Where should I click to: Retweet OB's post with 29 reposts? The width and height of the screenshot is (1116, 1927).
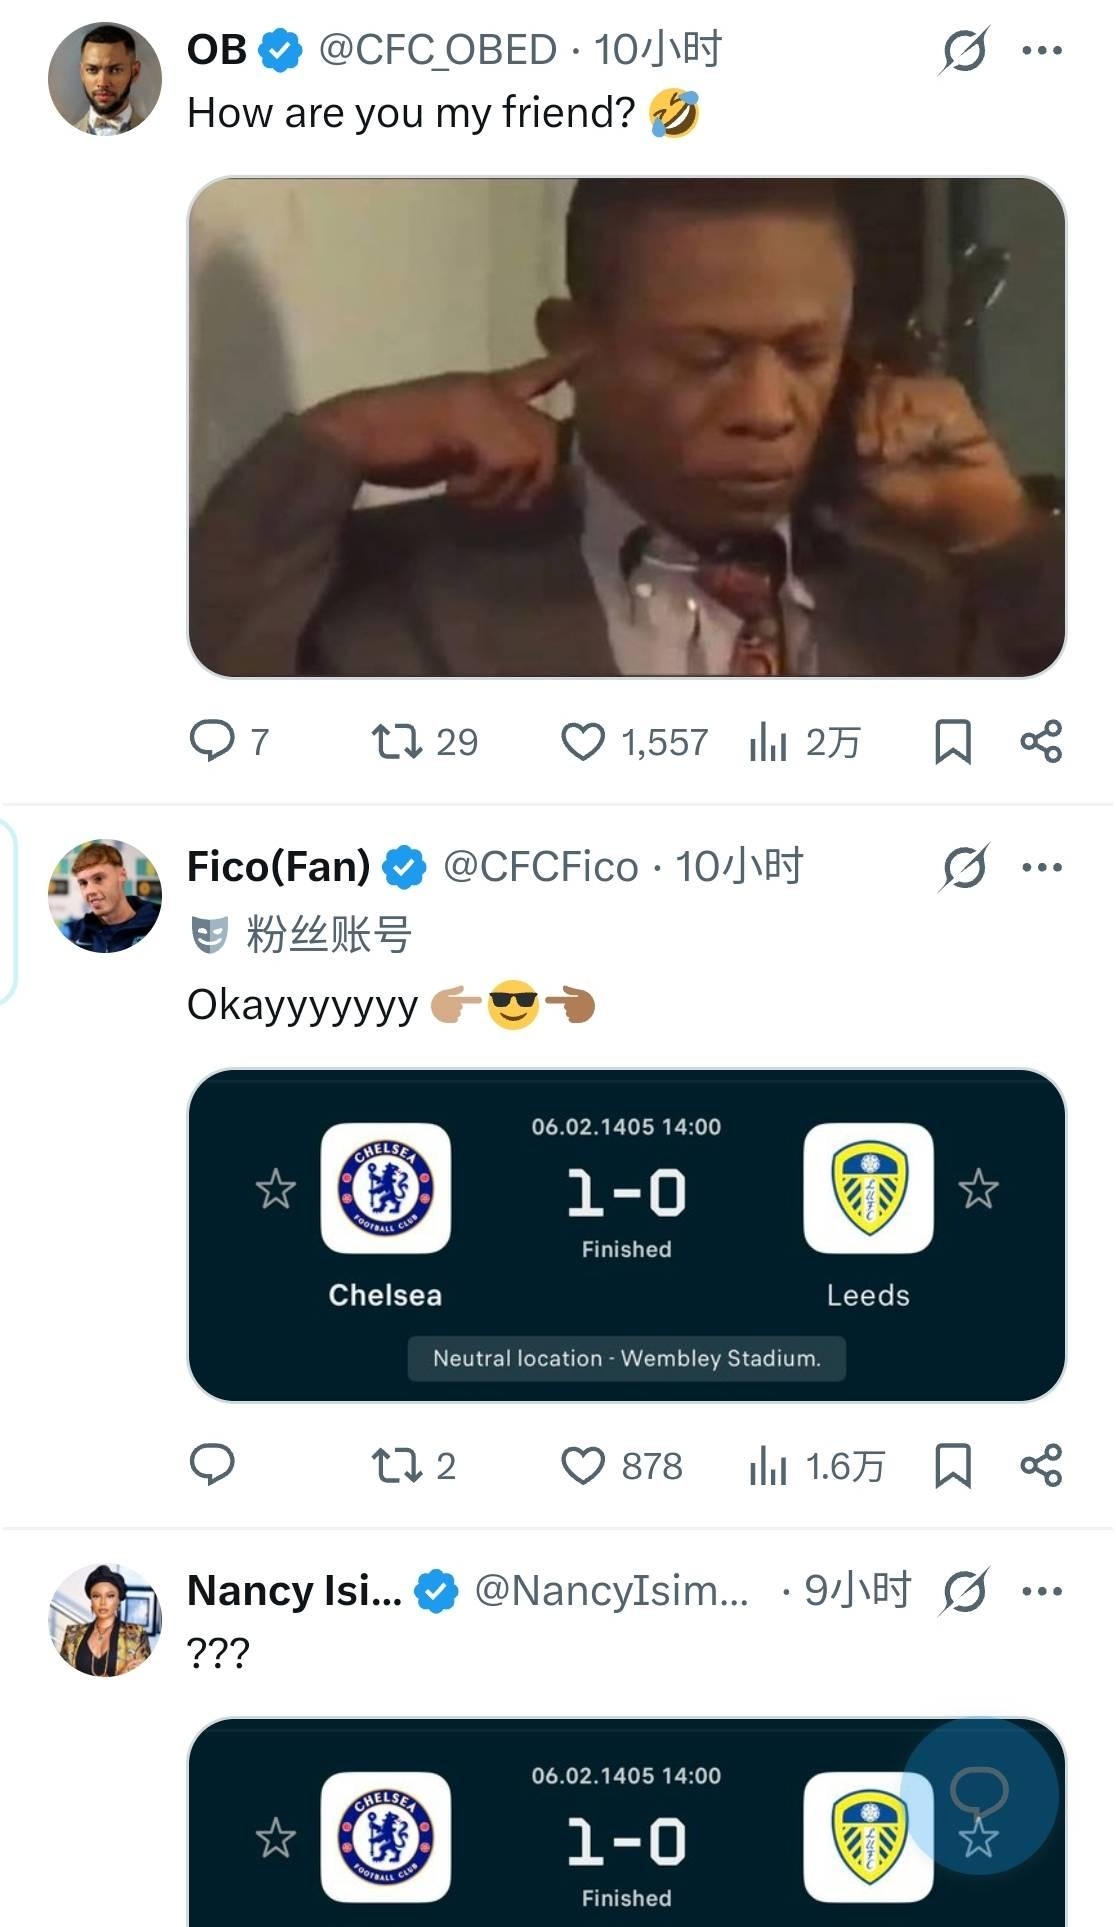pos(397,742)
